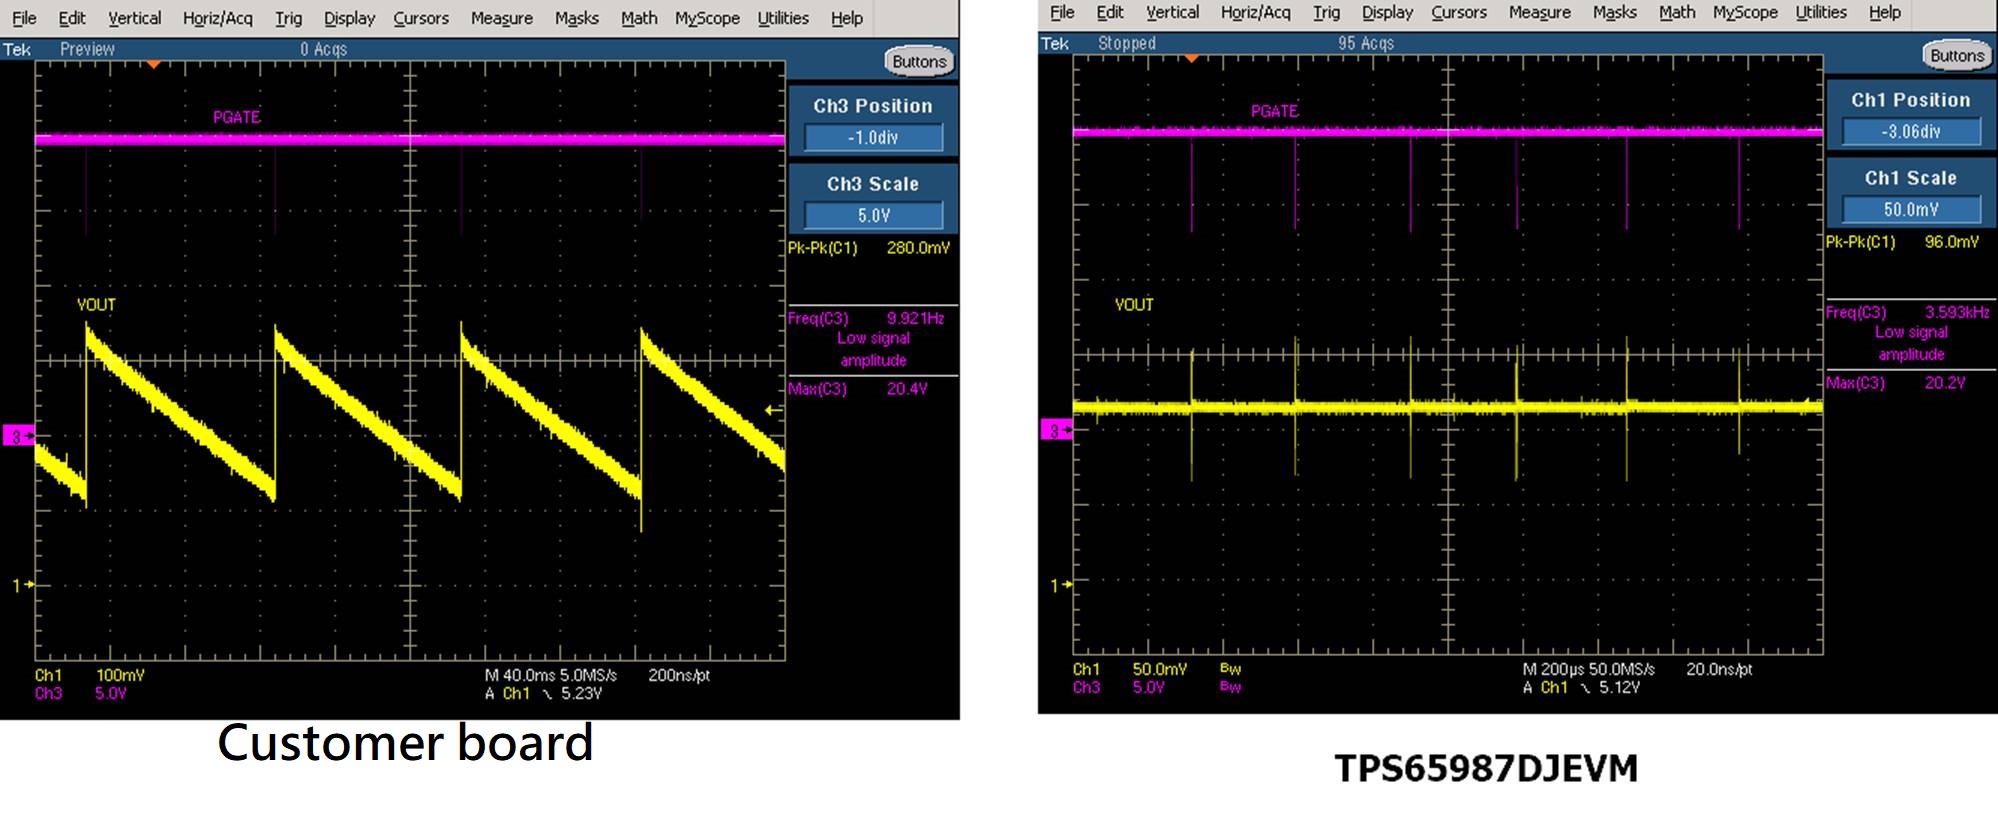Click Freq(C3) 9.921Hz measurement readout

tap(866, 319)
